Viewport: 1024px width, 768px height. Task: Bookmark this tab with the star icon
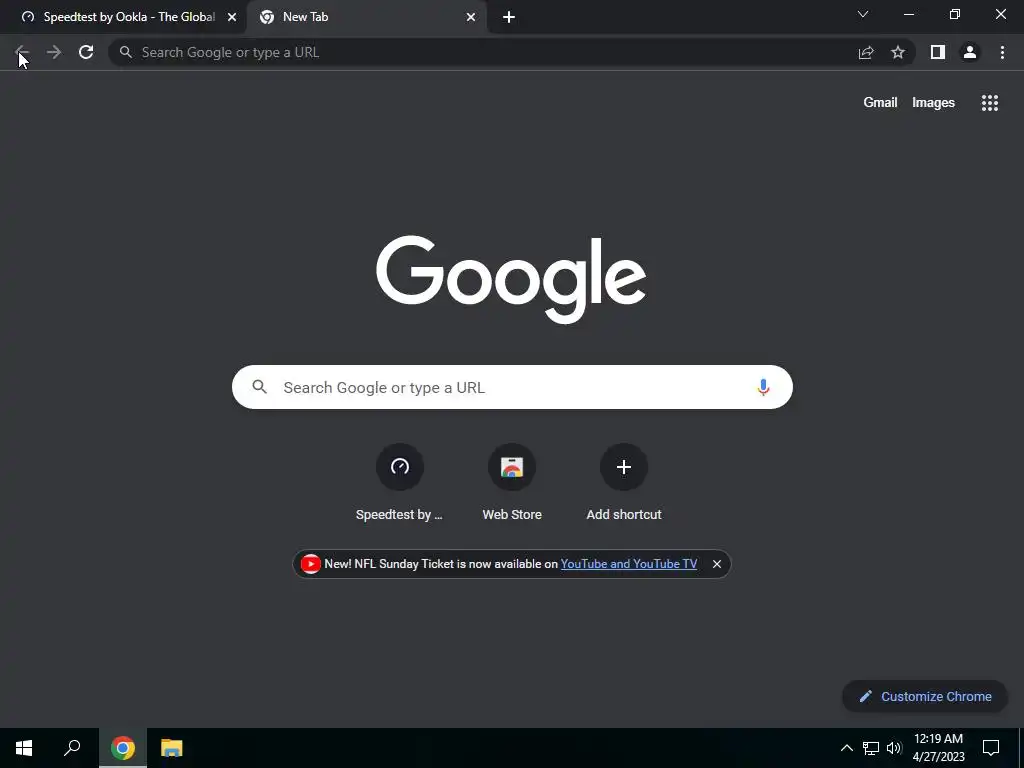(898, 52)
